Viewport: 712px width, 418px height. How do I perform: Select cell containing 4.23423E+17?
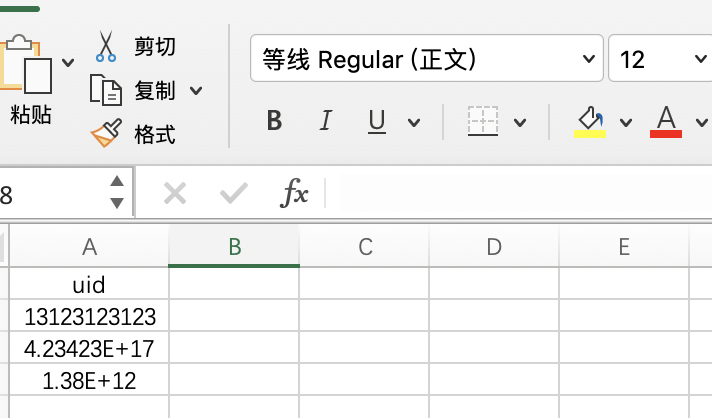(x=89, y=348)
